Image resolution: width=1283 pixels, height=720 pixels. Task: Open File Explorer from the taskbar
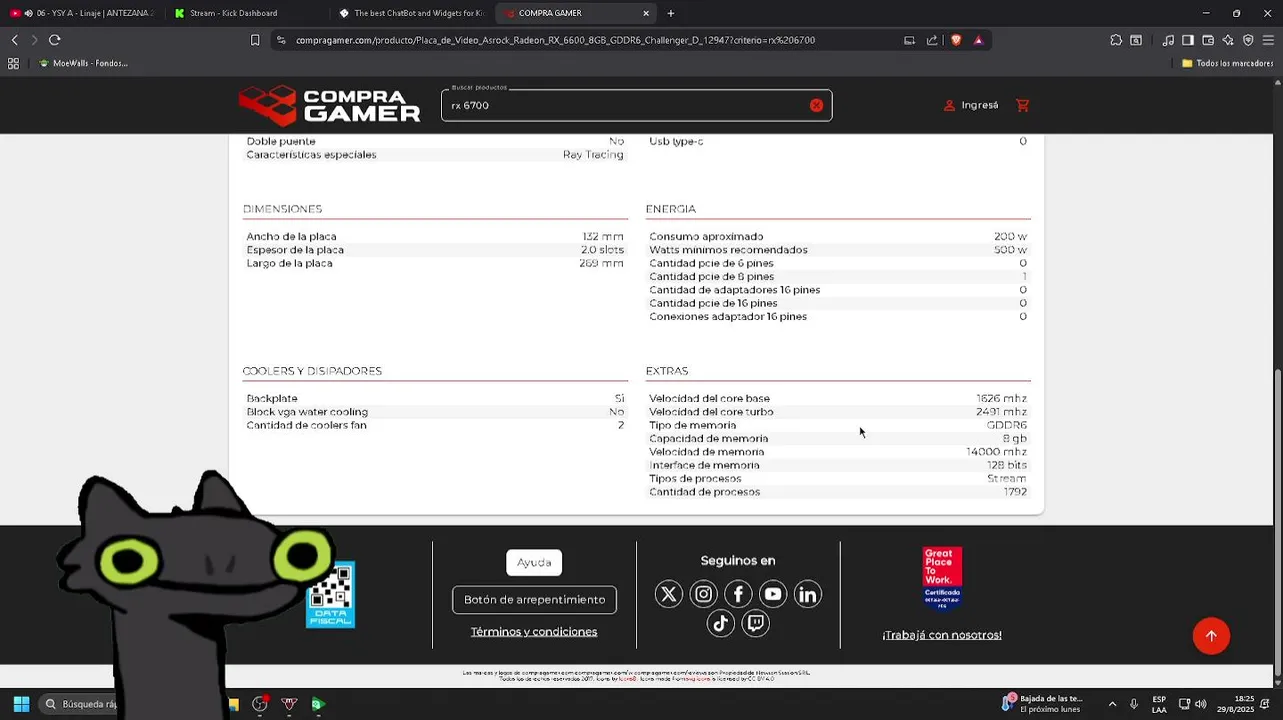pyautogui.click(x=233, y=704)
